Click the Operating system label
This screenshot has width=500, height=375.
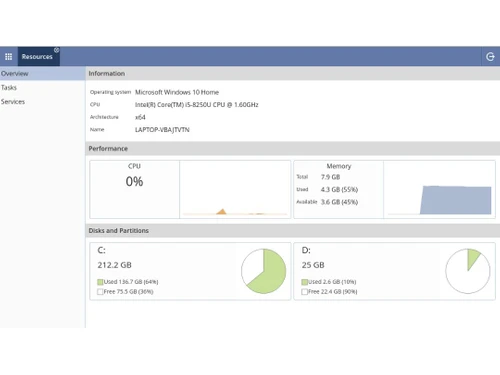pos(110,92)
